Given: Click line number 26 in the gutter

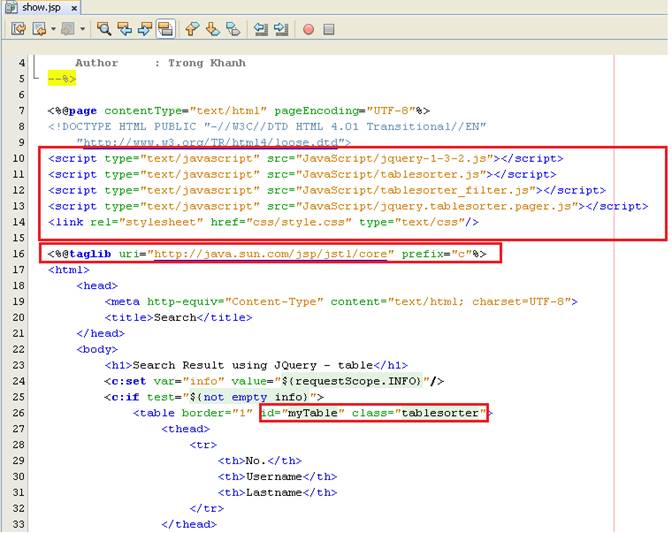Looking at the screenshot, I should coord(18,413).
